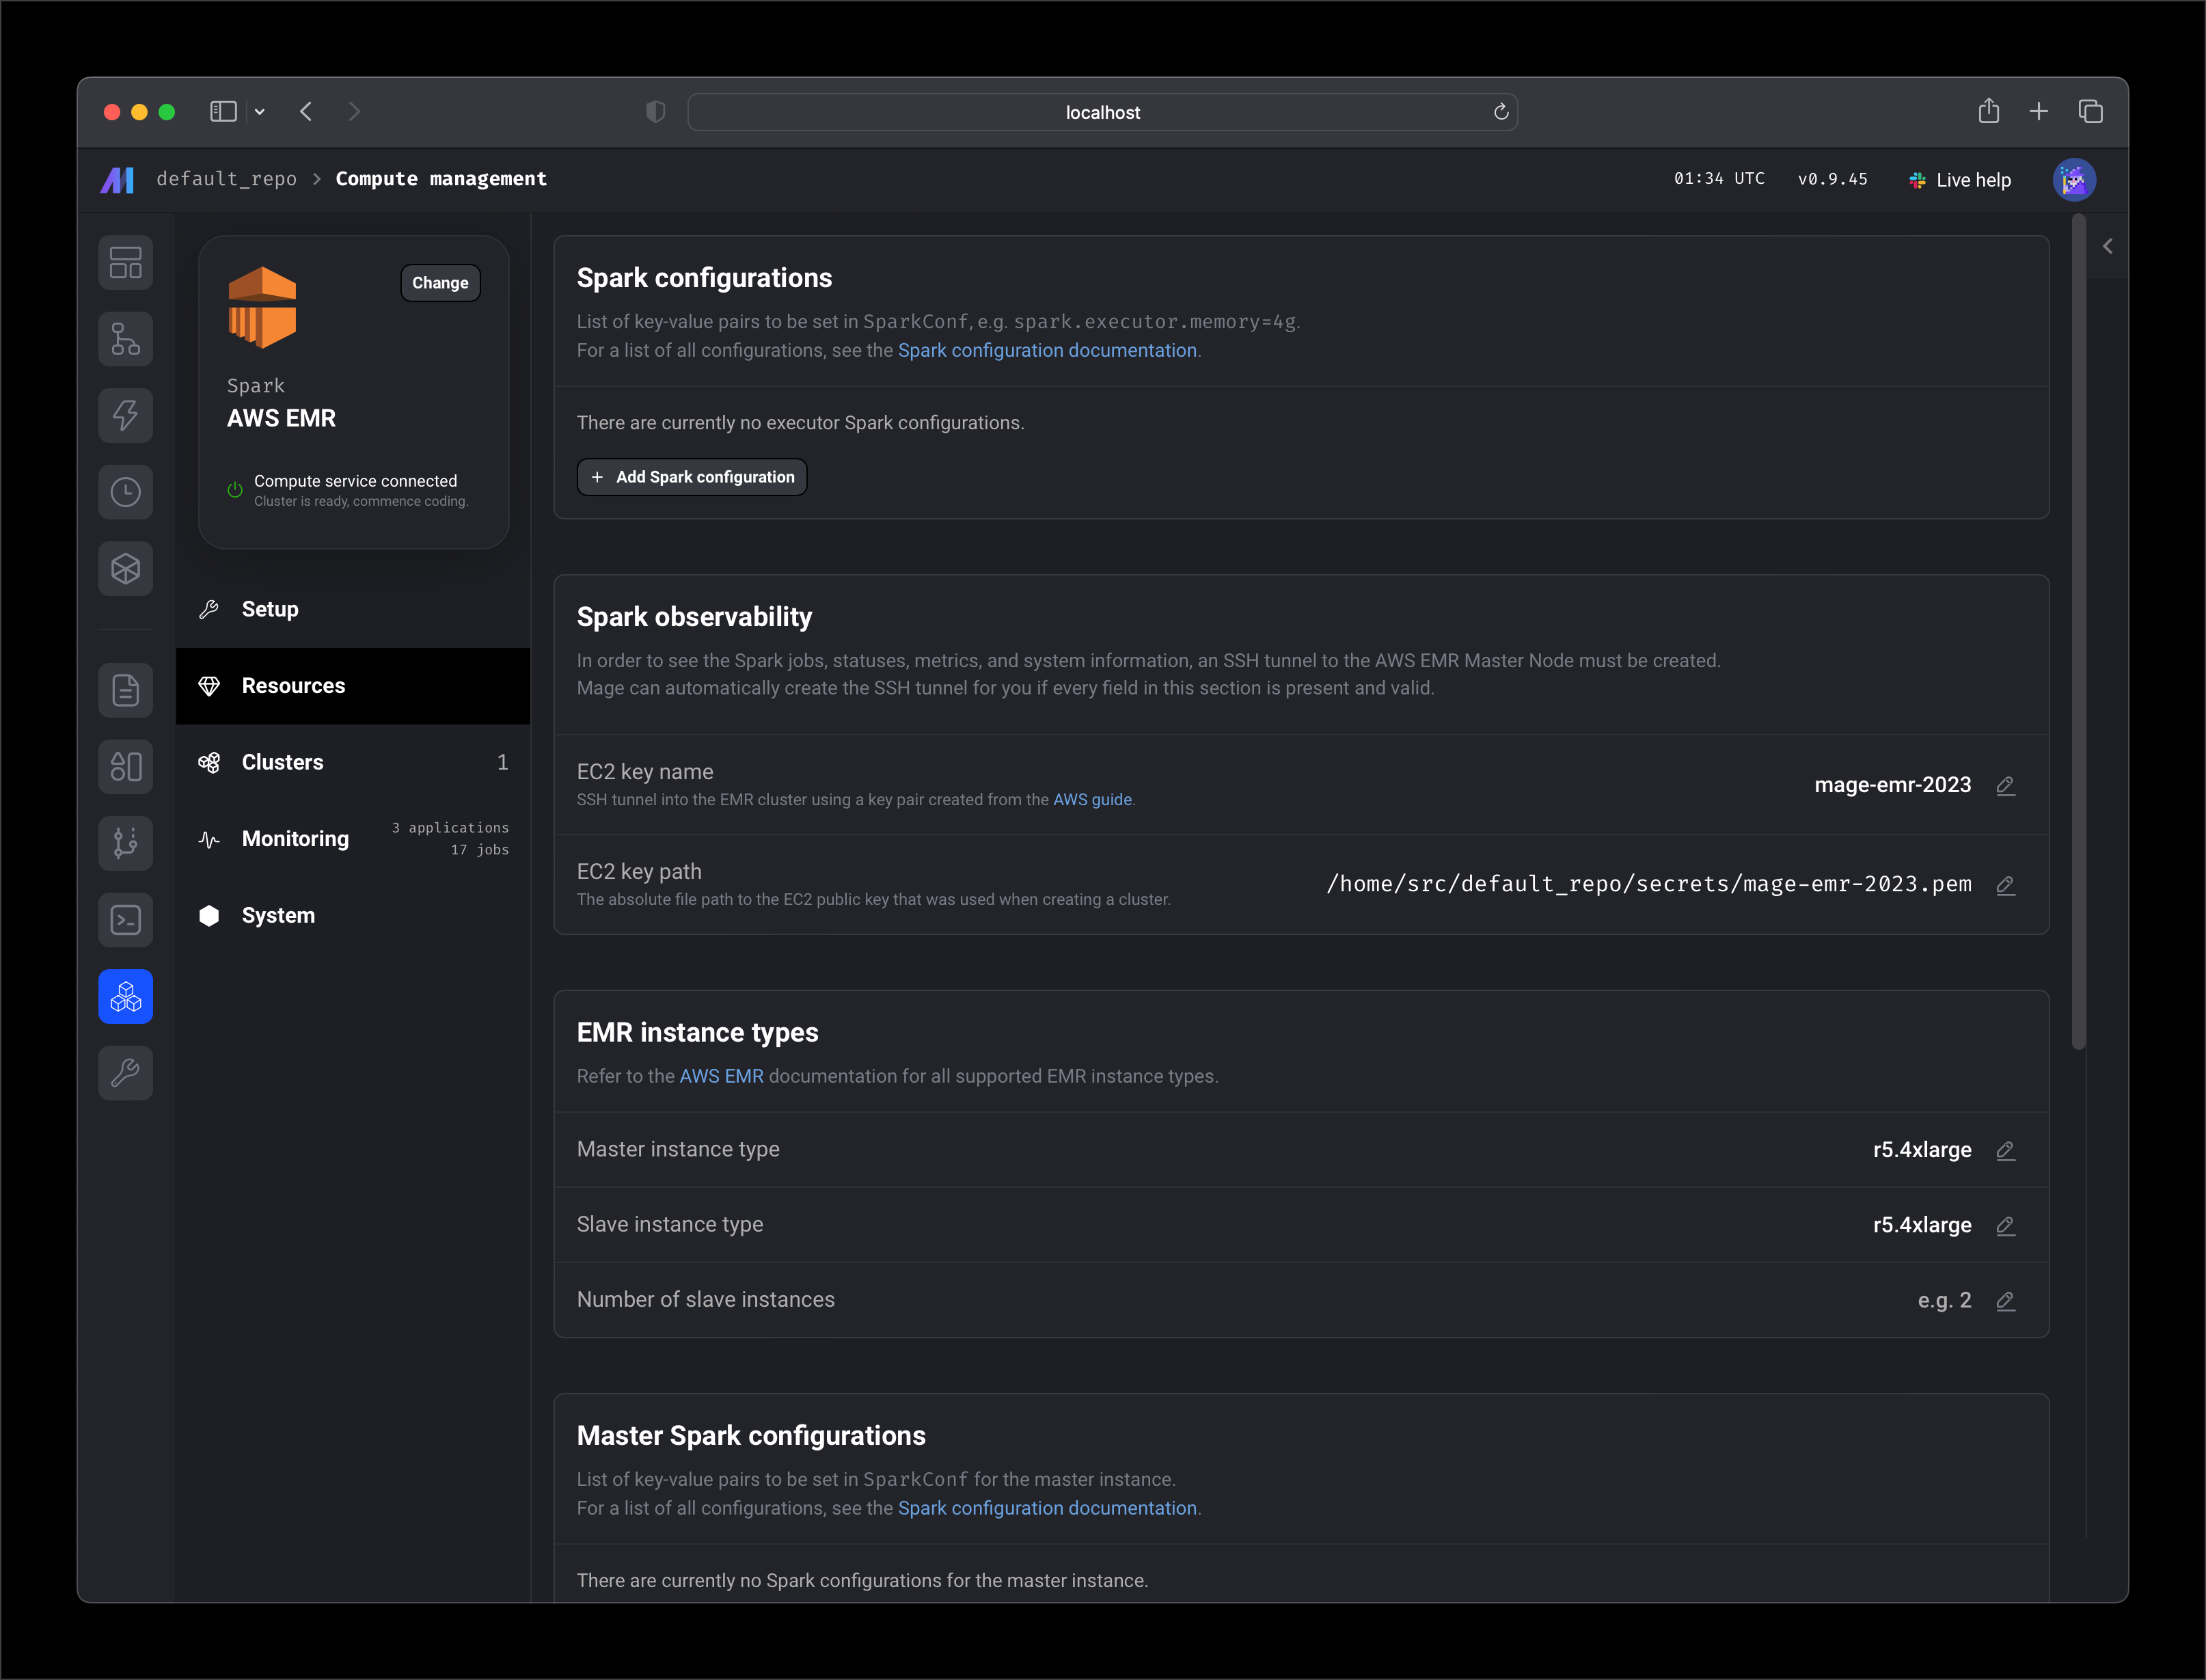2206x1680 pixels.
Task: Click the Mage logo in header
Action: (x=117, y=180)
